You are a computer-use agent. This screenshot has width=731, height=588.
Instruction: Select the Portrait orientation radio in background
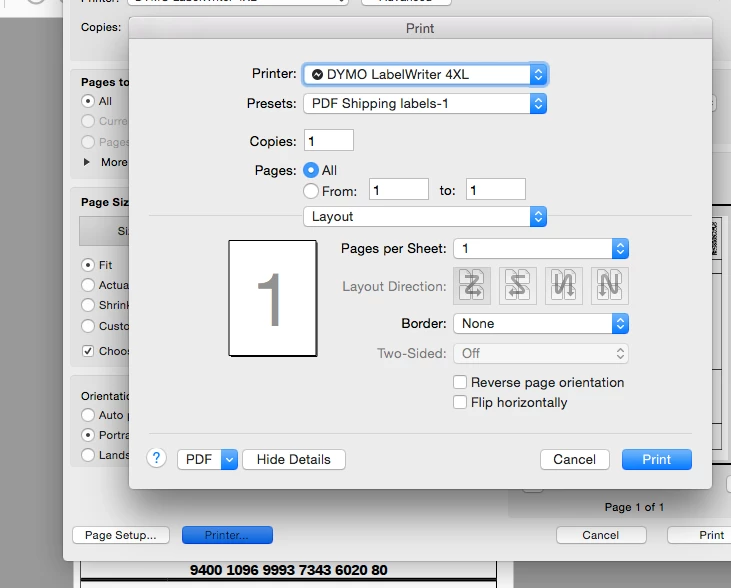tap(88, 435)
